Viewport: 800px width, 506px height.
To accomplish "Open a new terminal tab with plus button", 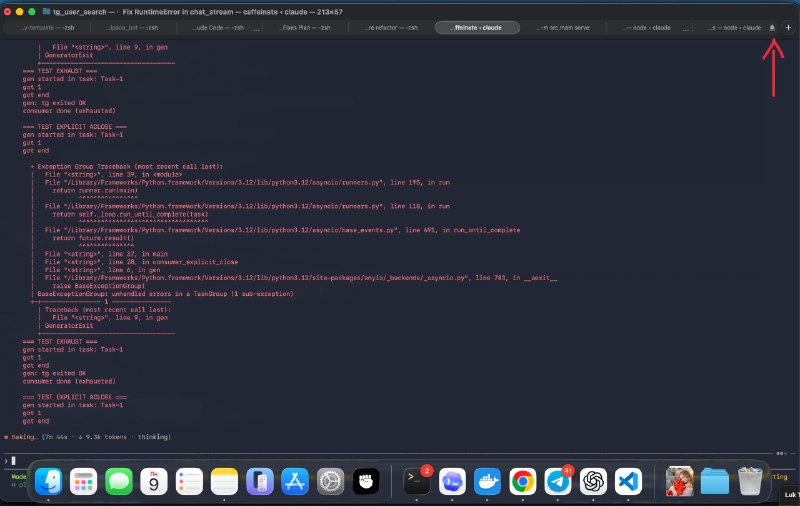I will click(788, 28).
